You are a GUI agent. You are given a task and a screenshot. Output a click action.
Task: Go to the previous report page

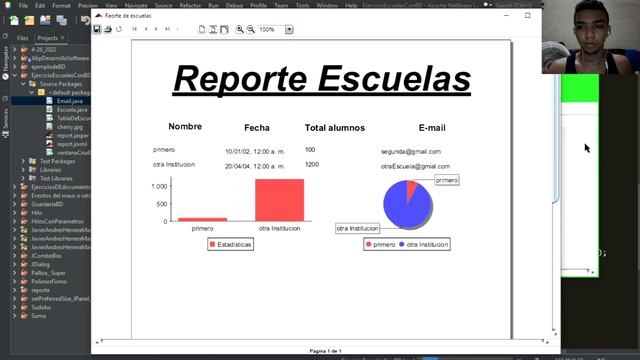[146, 29]
